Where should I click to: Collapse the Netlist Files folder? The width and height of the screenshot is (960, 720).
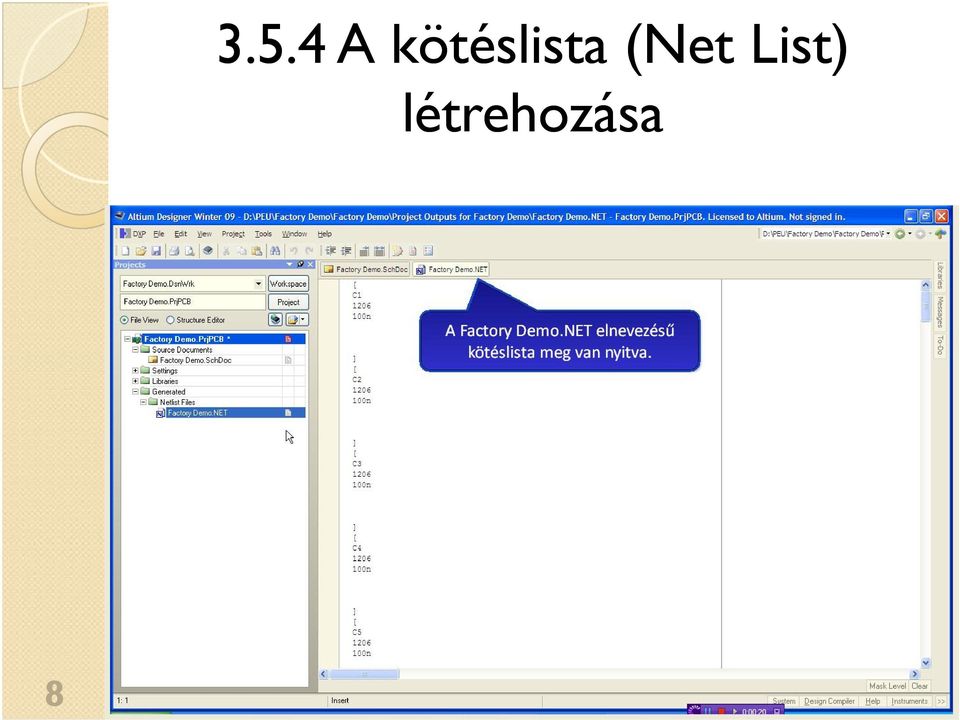click(x=143, y=402)
